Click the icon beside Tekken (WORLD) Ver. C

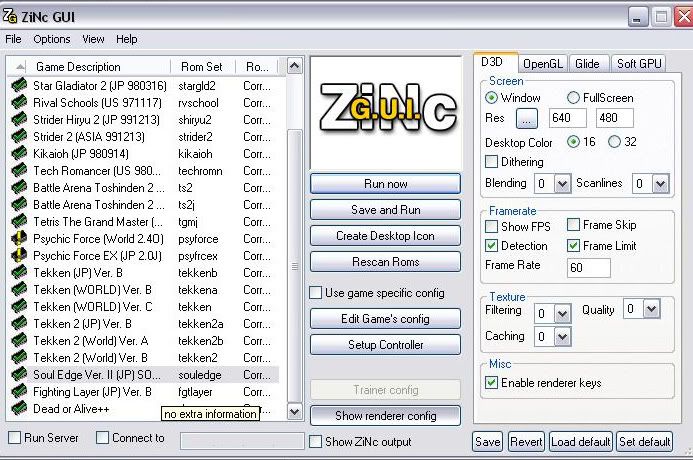coord(19,307)
